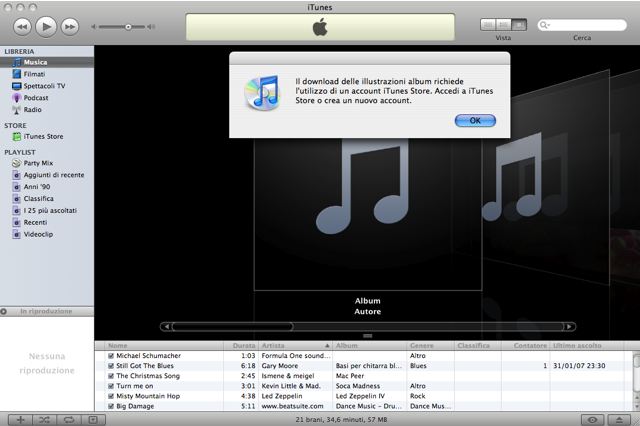The width and height of the screenshot is (640, 426).
Task: Open the search magnifier dropdown
Action: [544, 25]
